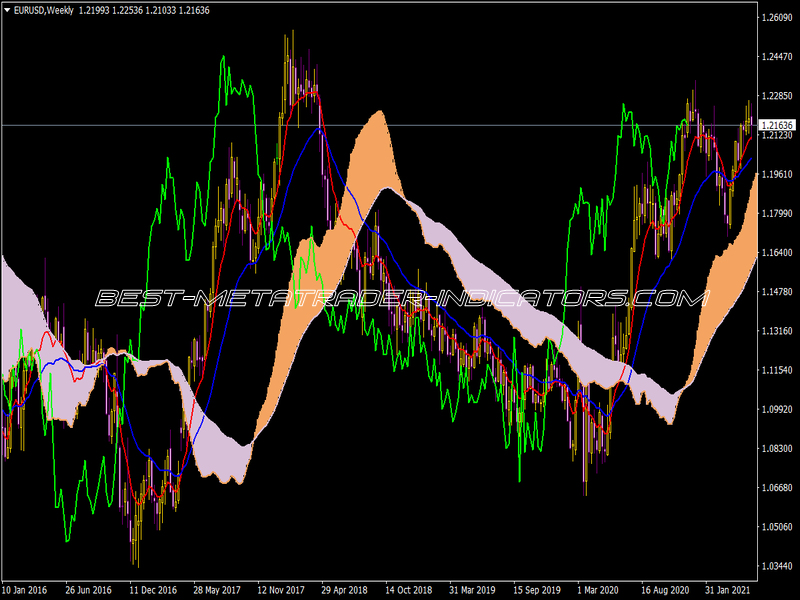Screen dimensions: 800x600
Task: Click the 1.26090 price scale label
Action: 777,18
